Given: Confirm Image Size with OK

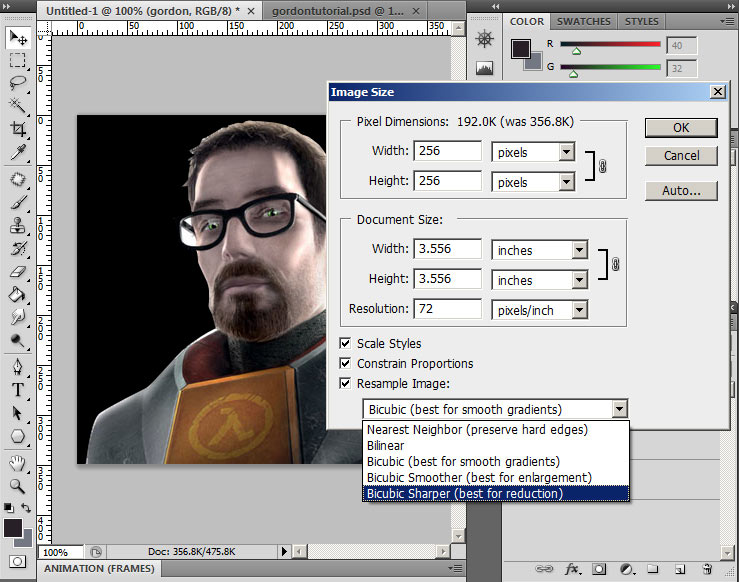Looking at the screenshot, I should [681, 128].
